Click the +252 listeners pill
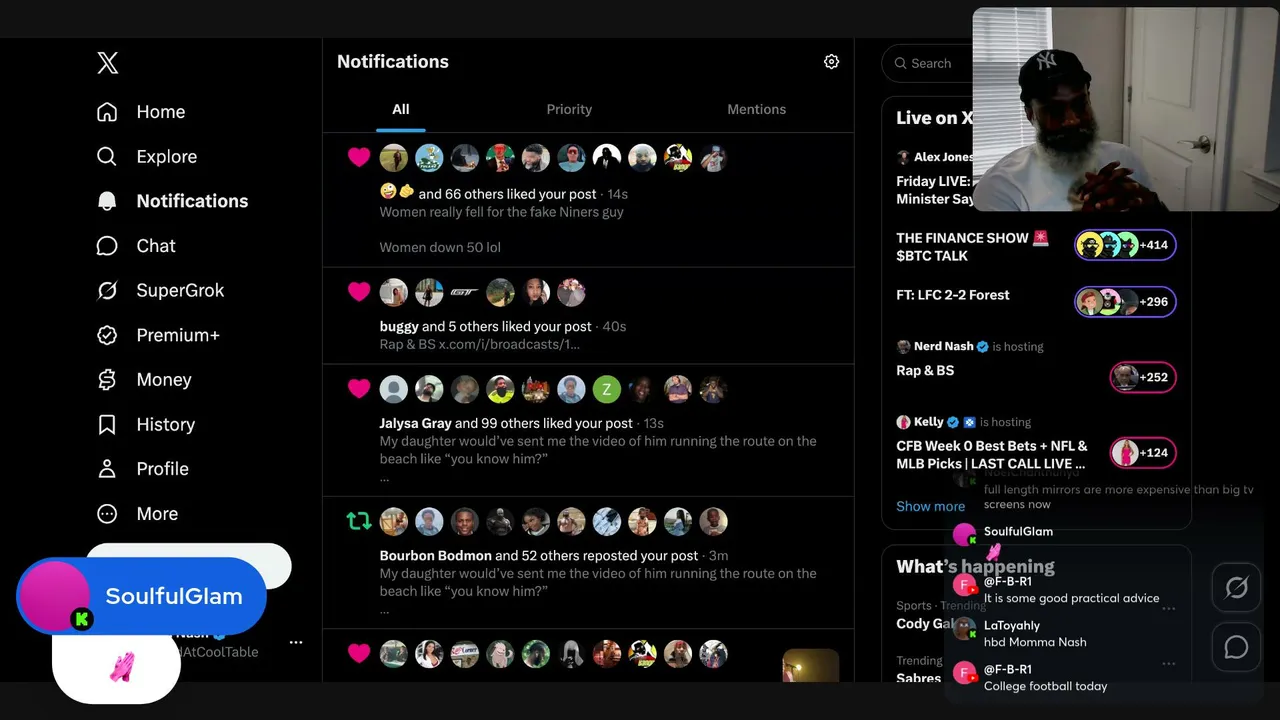The width and height of the screenshot is (1280, 720). click(1143, 377)
